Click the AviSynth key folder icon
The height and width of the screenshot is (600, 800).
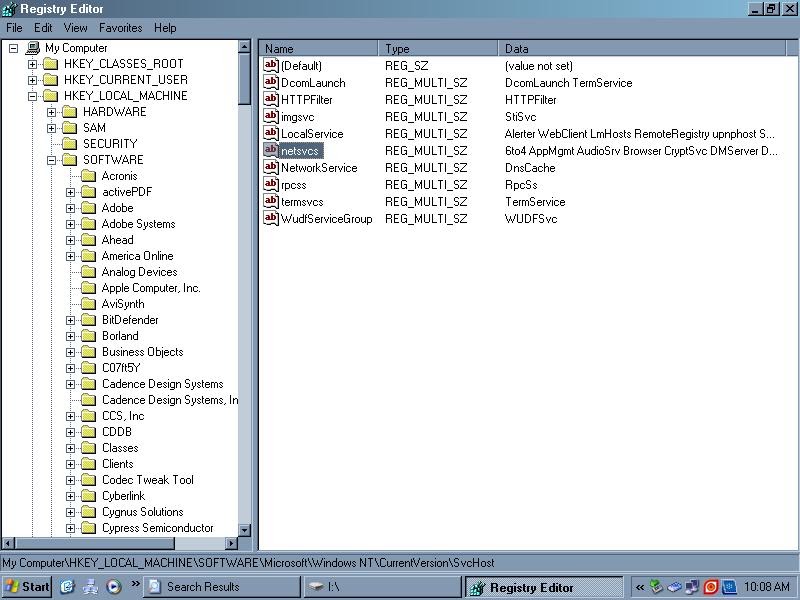pyautogui.click(x=88, y=304)
